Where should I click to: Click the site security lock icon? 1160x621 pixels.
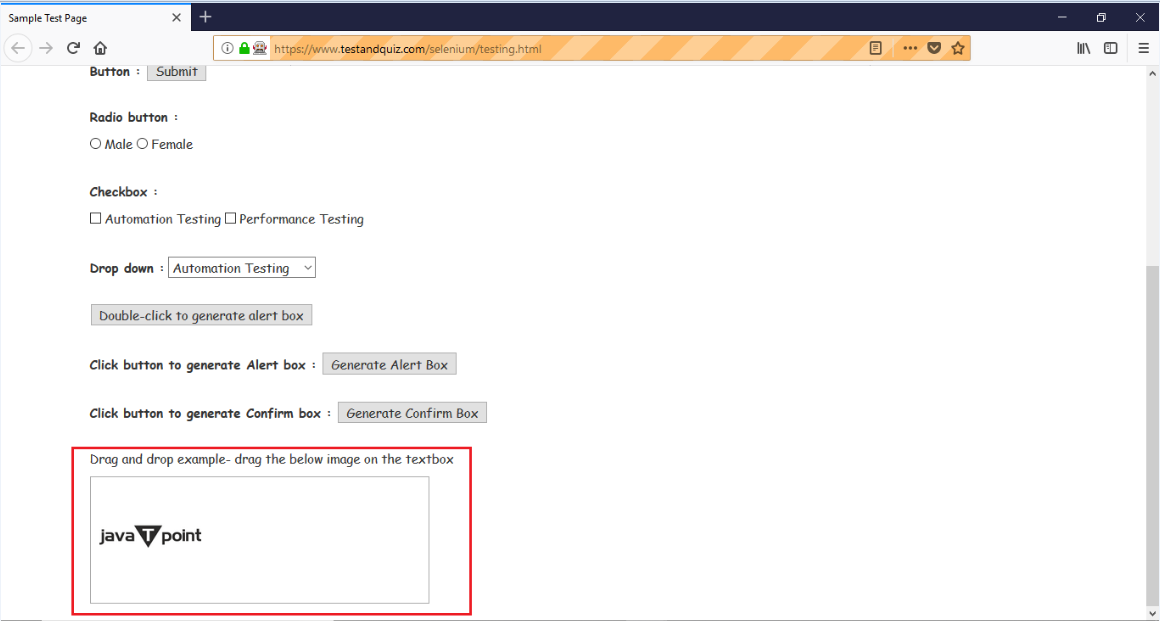point(243,47)
